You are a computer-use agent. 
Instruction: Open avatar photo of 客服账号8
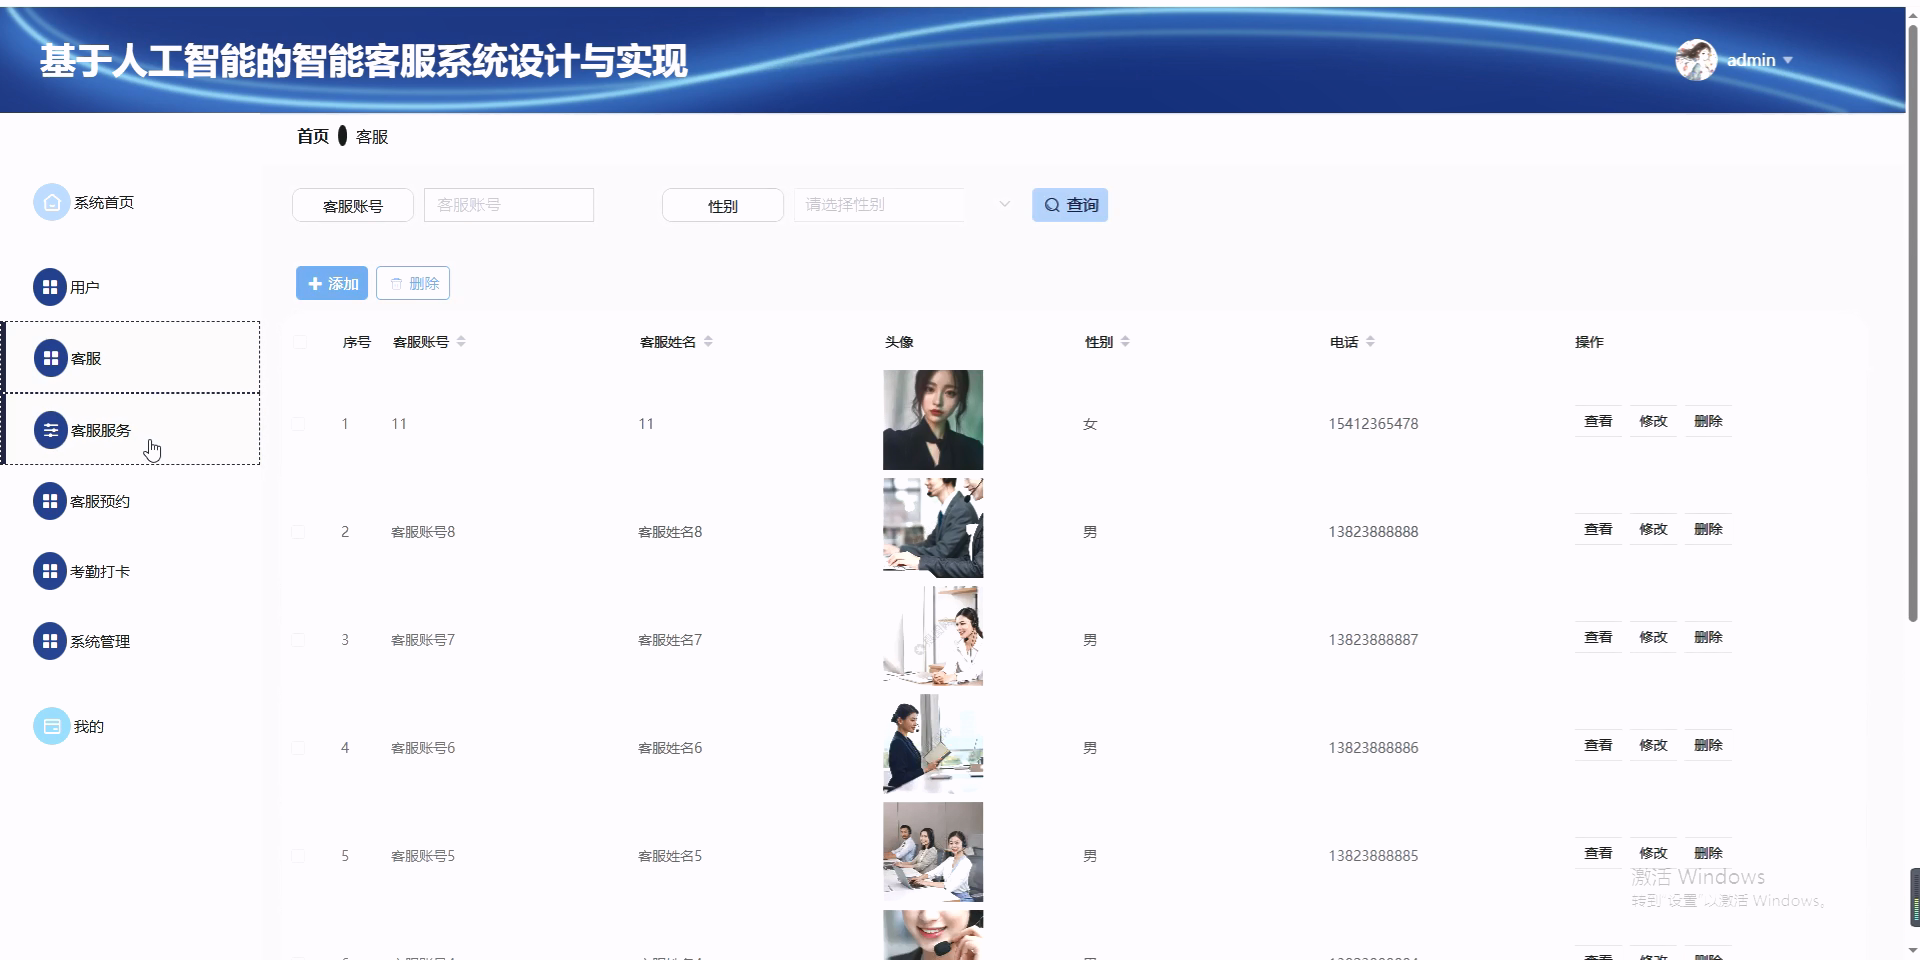pyautogui.click(x=933, y=528)
